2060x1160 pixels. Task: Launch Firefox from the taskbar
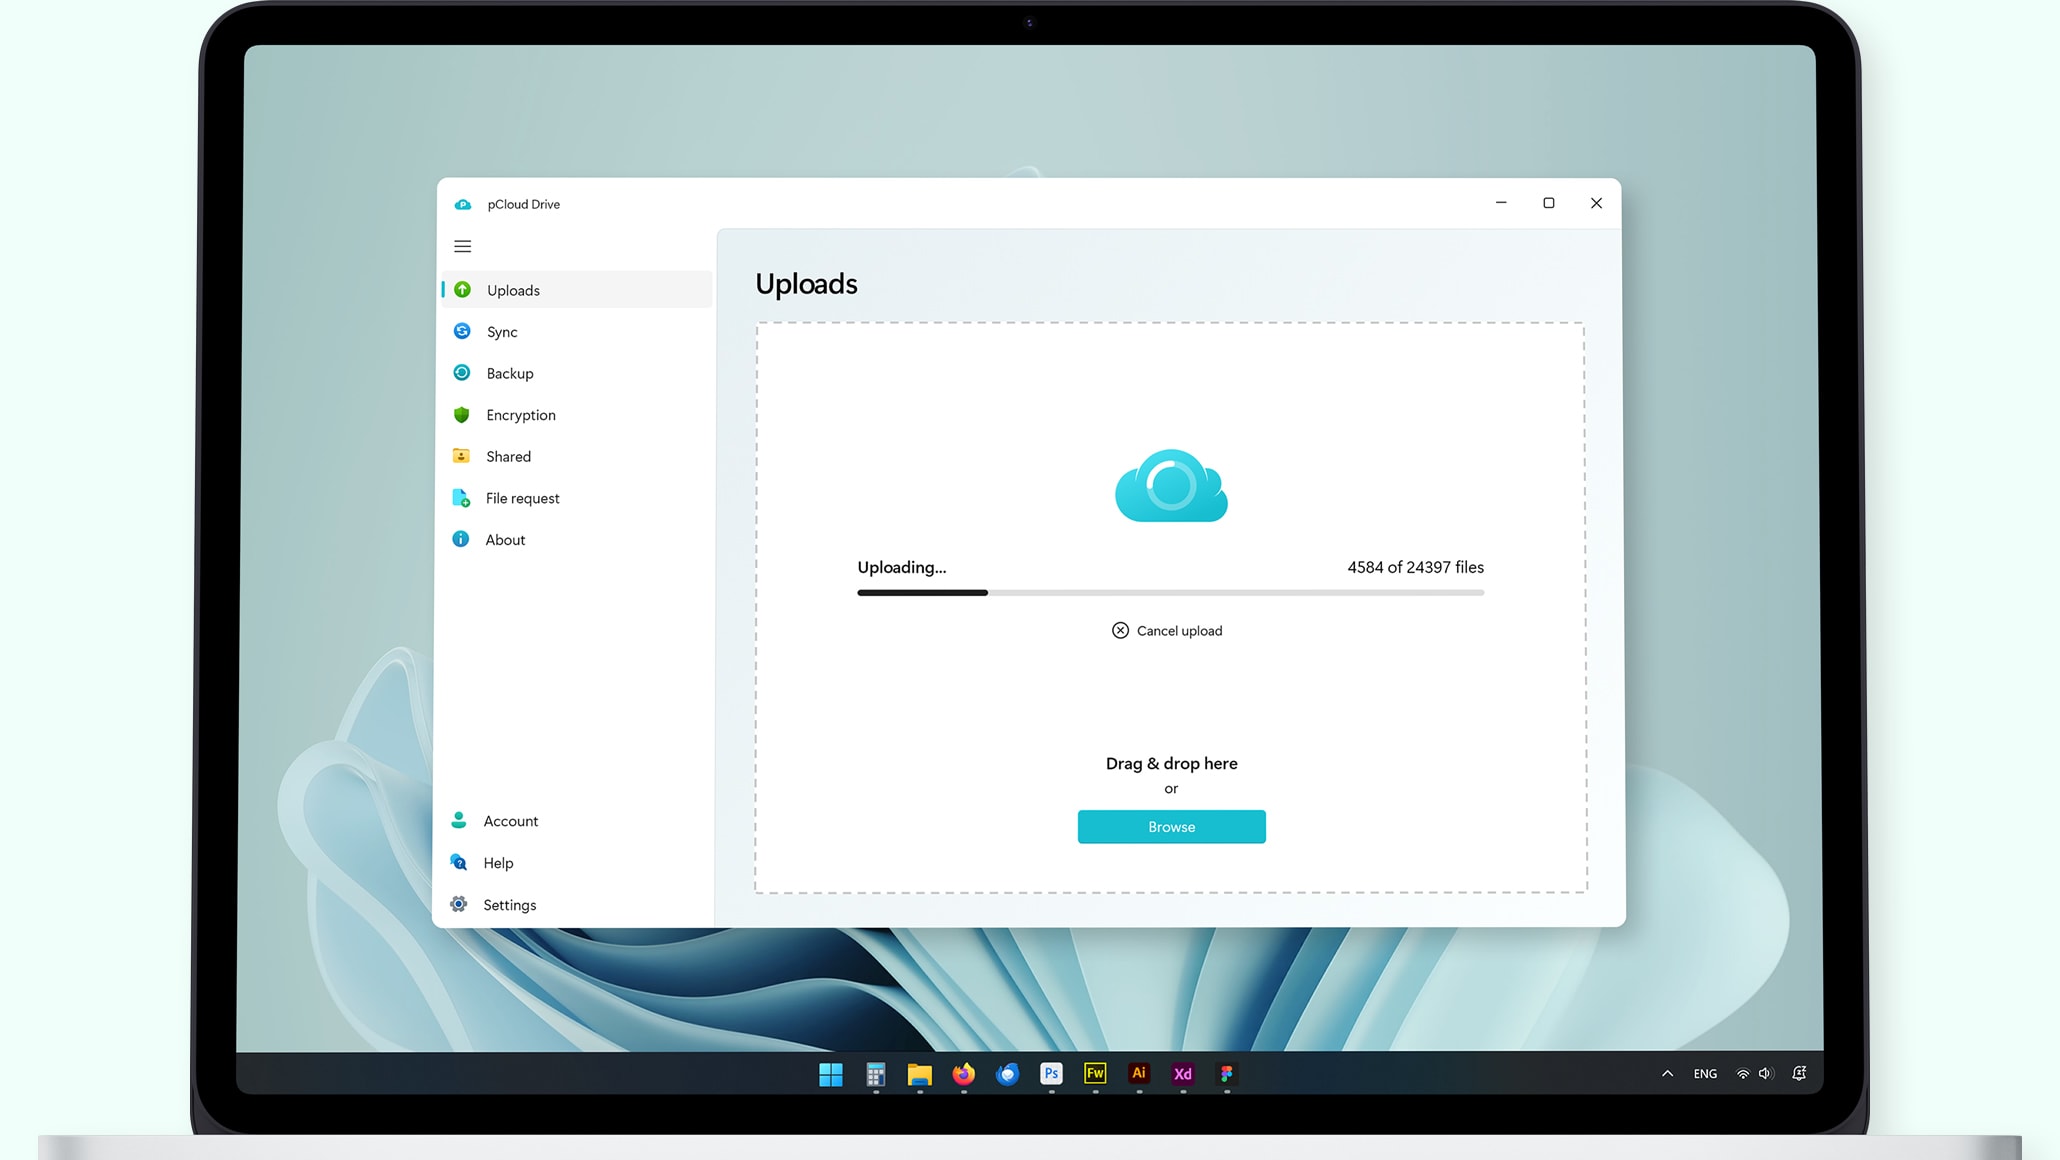pos(963,1074)
